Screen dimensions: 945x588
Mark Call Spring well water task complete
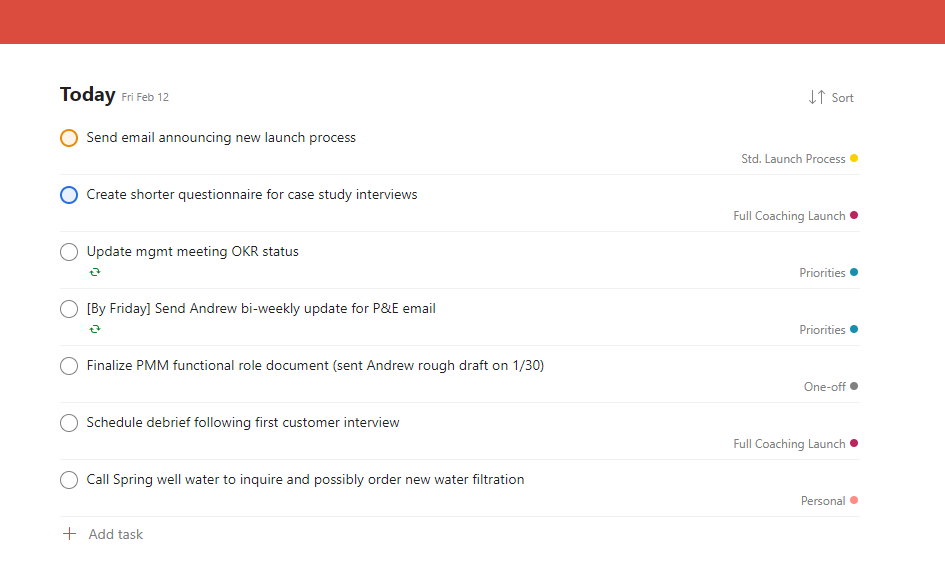click(69, 480)
